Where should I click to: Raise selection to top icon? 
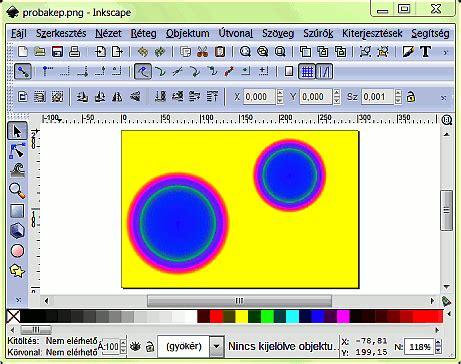point(212,97)
